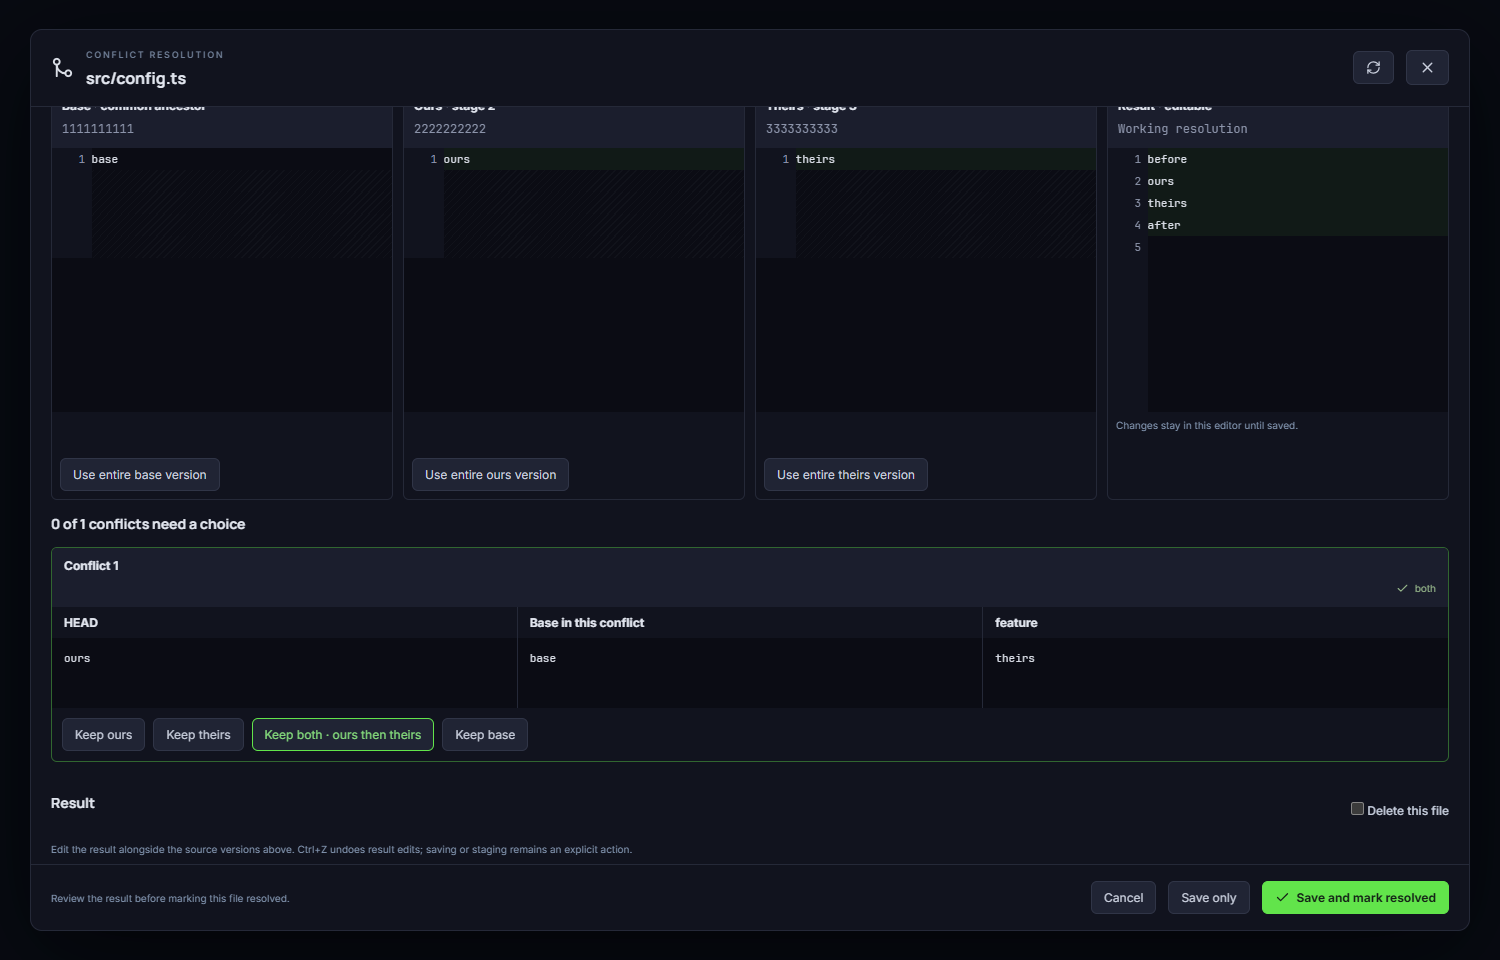Image resolution: width=1500 pixels, height=960 pixels.
Task: Click the 'theirs' code under feature
Action: [x=1015, y=658]
